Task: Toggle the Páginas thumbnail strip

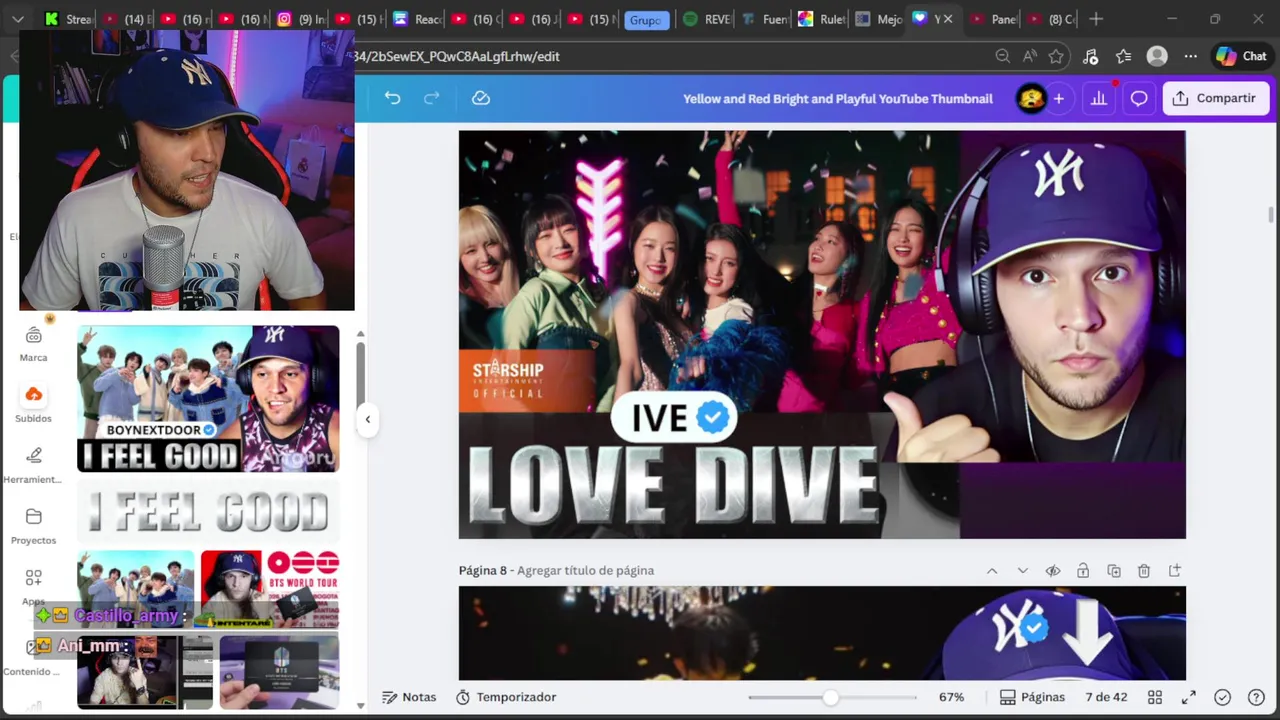Action: point(1032,697)
